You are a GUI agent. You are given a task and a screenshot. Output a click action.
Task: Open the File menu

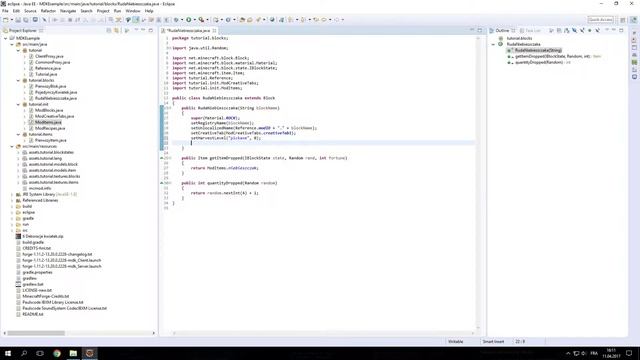[5, 11]
